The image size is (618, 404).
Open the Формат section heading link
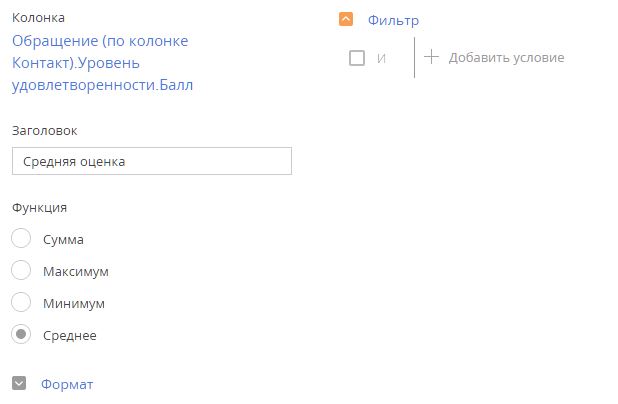(x=67, y=384)
